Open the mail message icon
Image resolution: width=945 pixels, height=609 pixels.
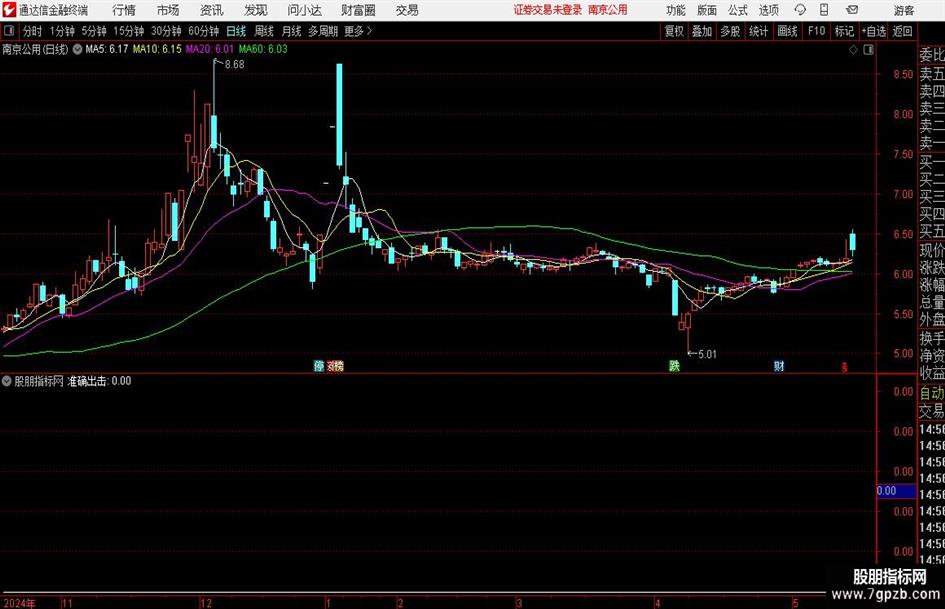pos(852,10)
